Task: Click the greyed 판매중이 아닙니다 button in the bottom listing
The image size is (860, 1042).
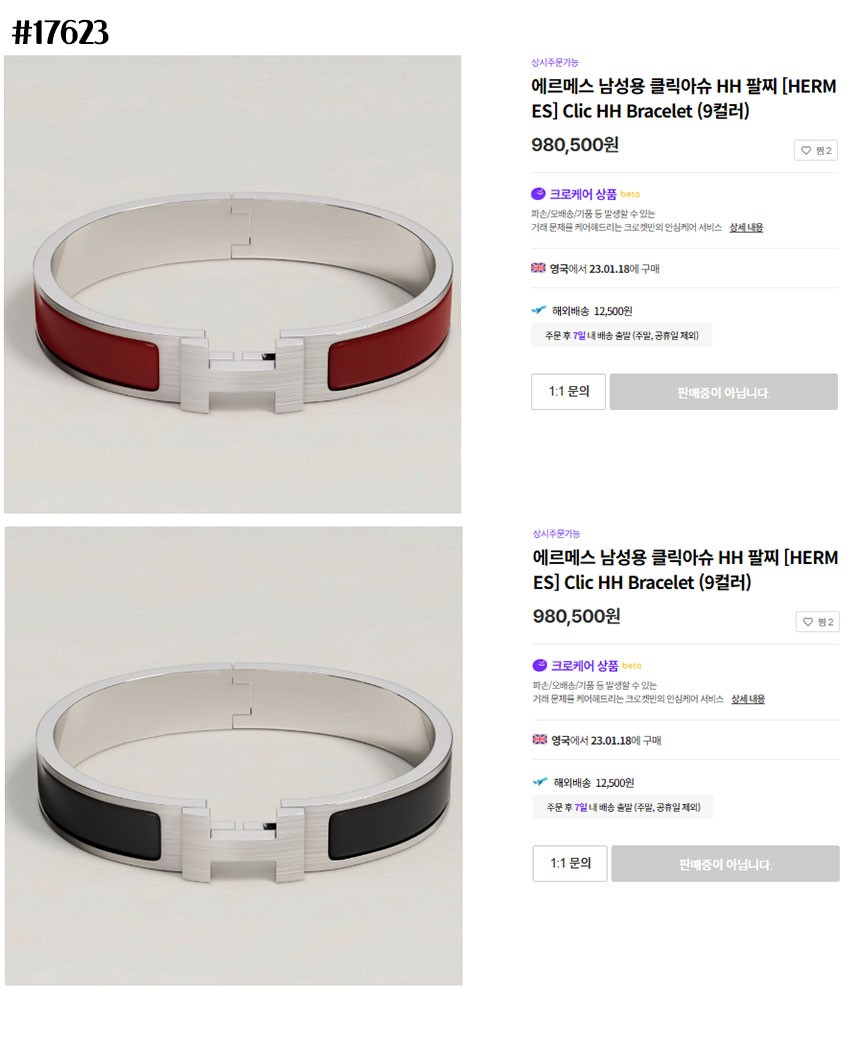Action: tap(725, 864)
